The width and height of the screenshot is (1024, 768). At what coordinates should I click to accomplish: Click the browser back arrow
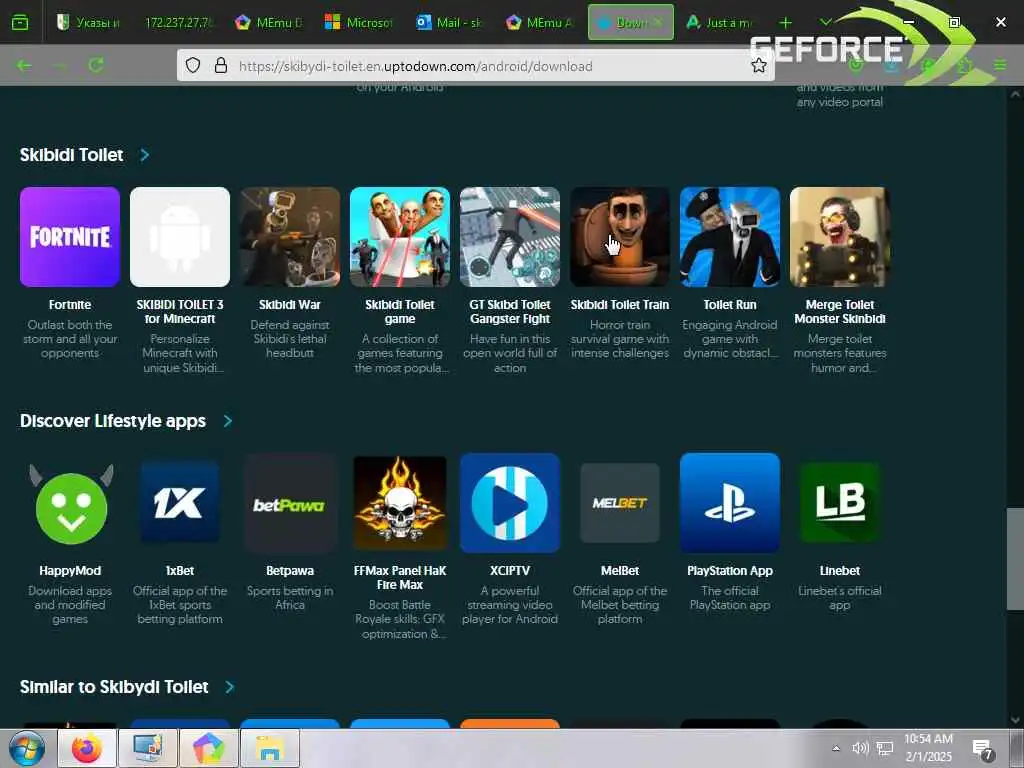pos(24,65)
